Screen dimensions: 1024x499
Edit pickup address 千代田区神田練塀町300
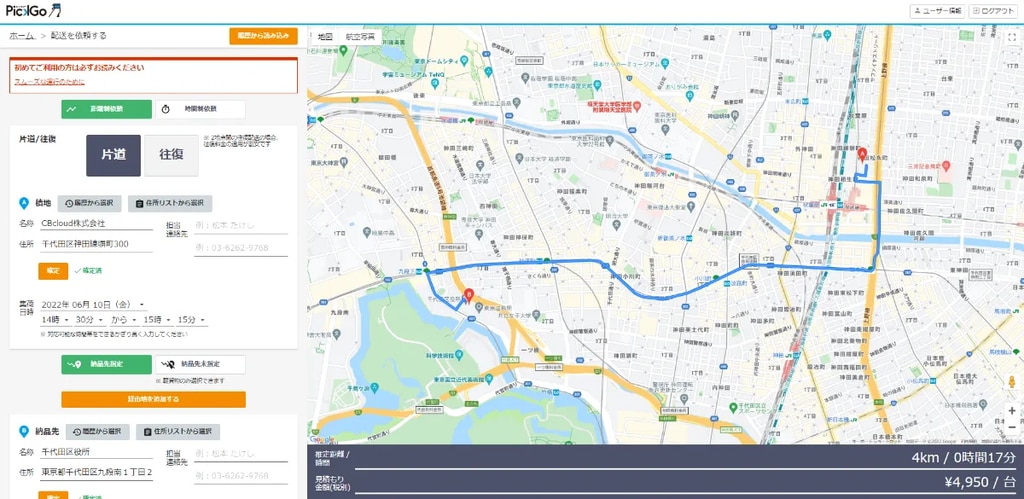(x=95, y=245)
